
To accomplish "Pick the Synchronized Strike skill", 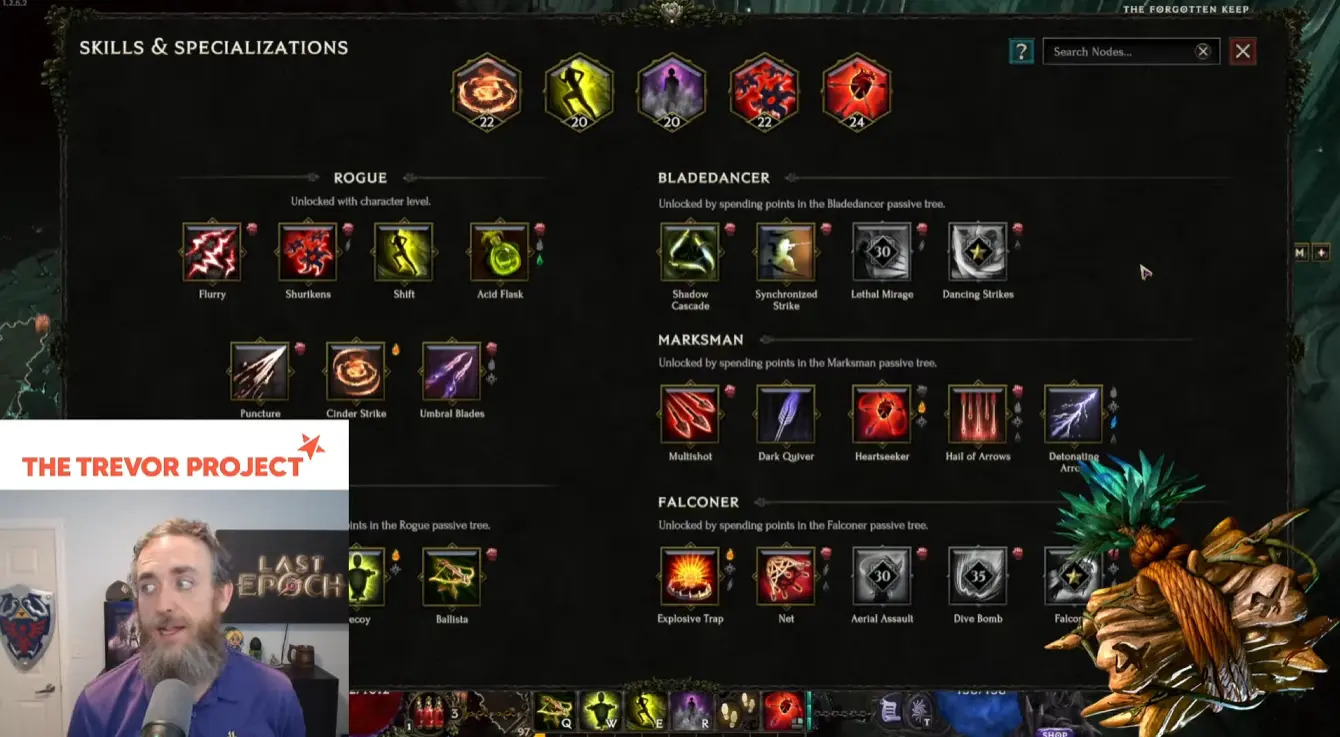I will [786, 252].
